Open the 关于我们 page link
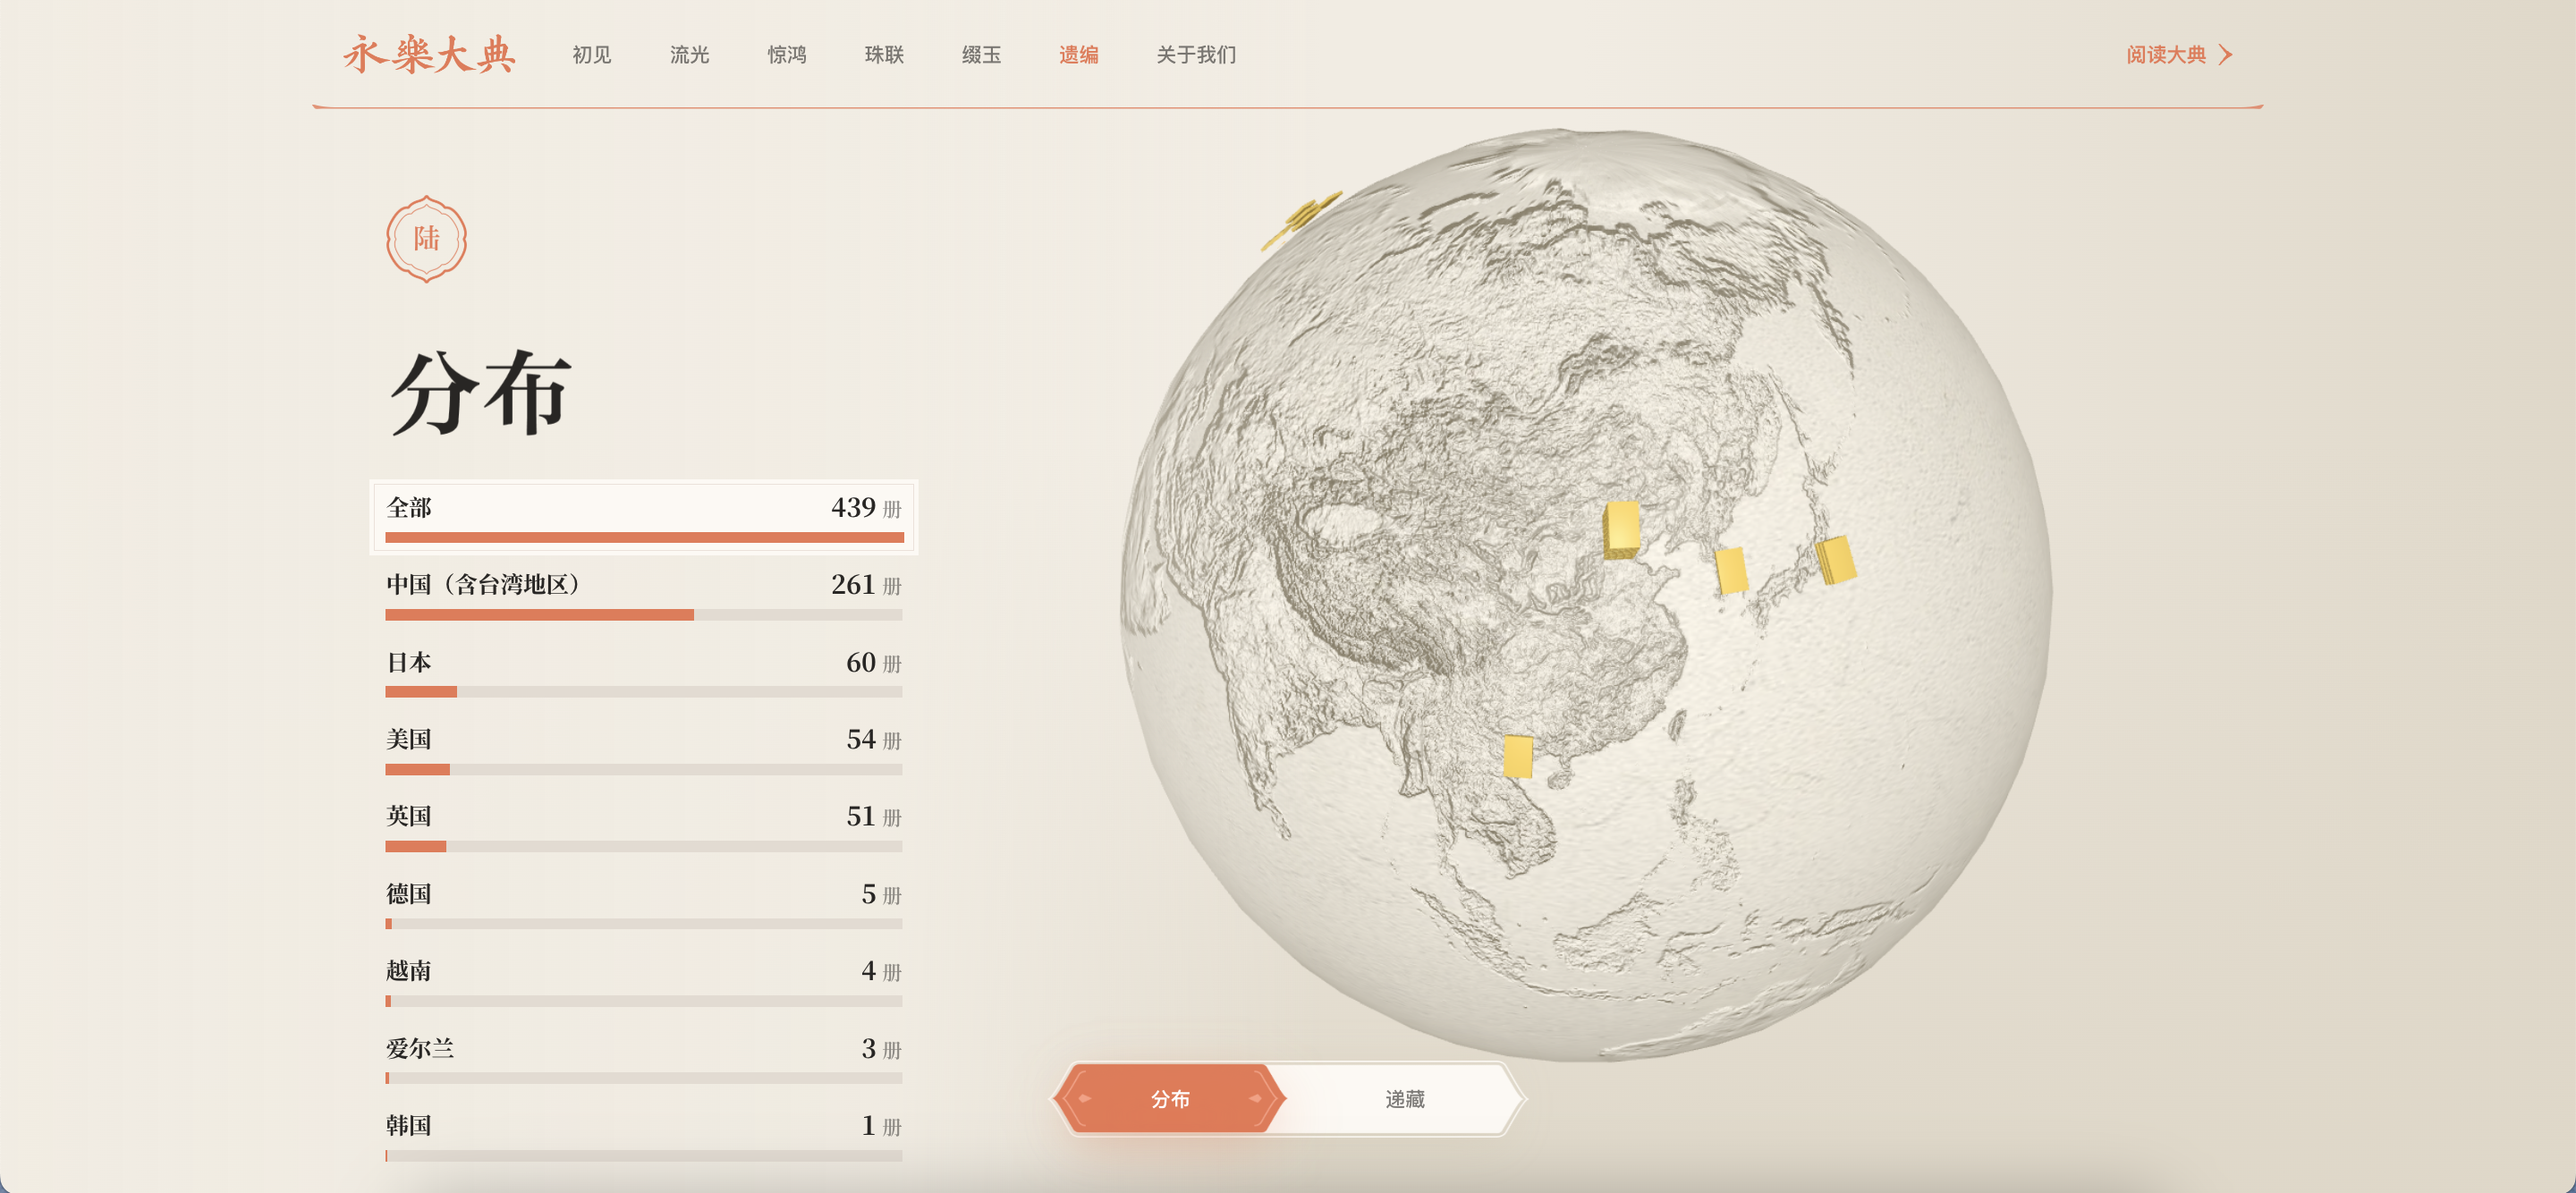Image resolution: width=2576 pixels, height=1193 pixels. pos(1196,55)
